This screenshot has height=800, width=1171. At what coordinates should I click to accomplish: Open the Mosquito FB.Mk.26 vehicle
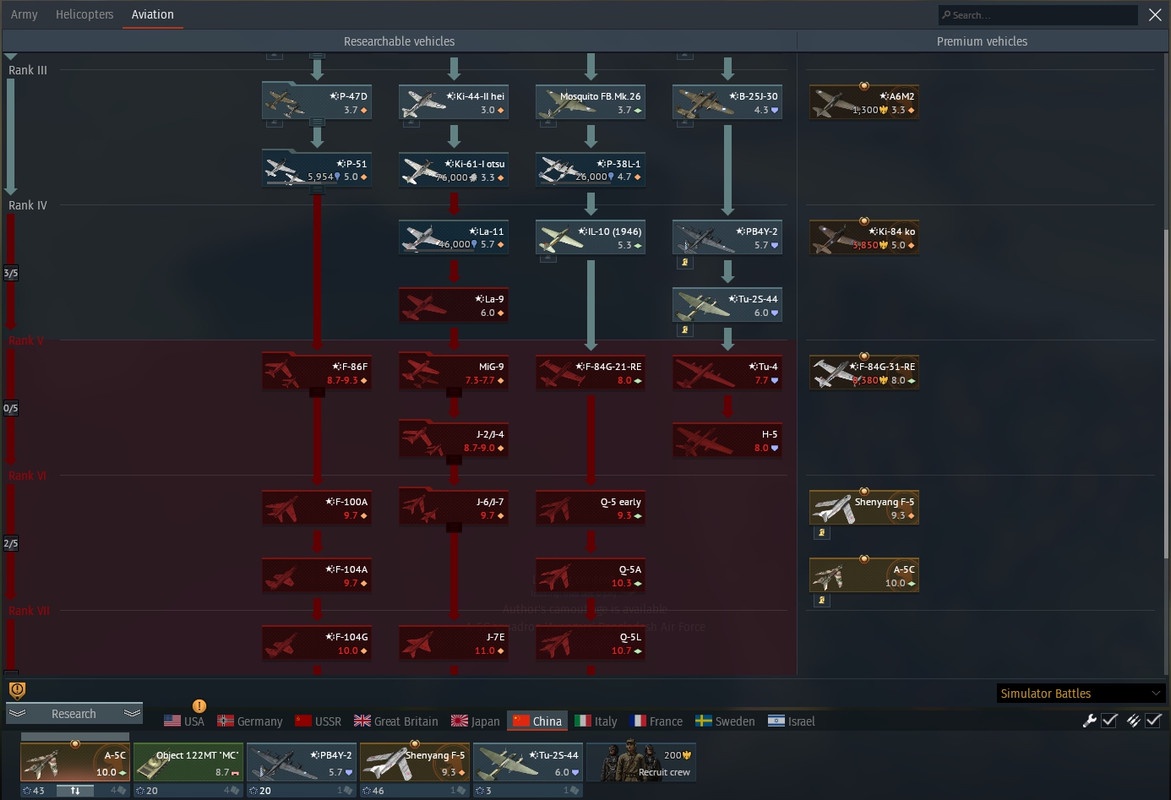[590, 102]
